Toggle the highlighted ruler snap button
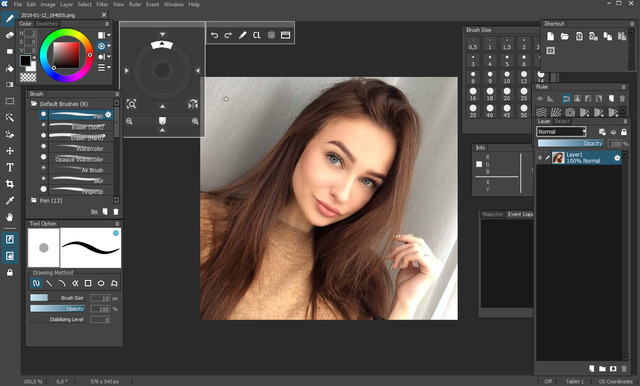 click(x=566, y=98)
